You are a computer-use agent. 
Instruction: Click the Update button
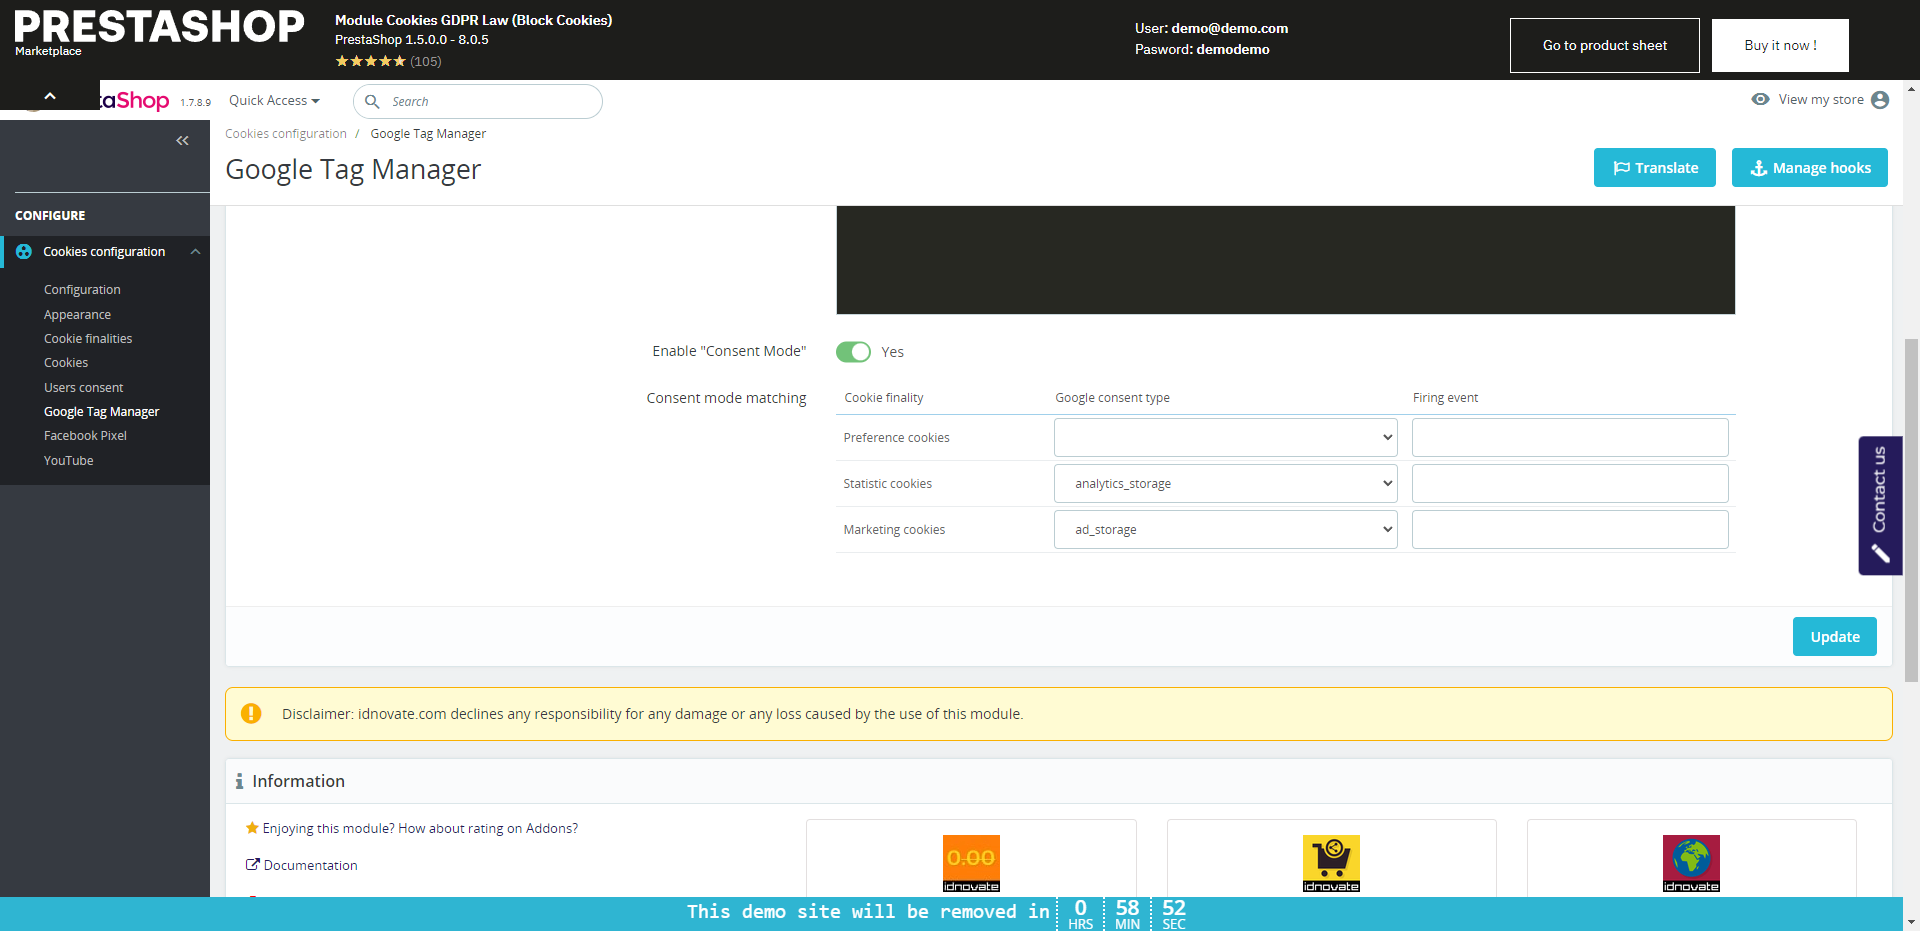[x=1834, y=637]
